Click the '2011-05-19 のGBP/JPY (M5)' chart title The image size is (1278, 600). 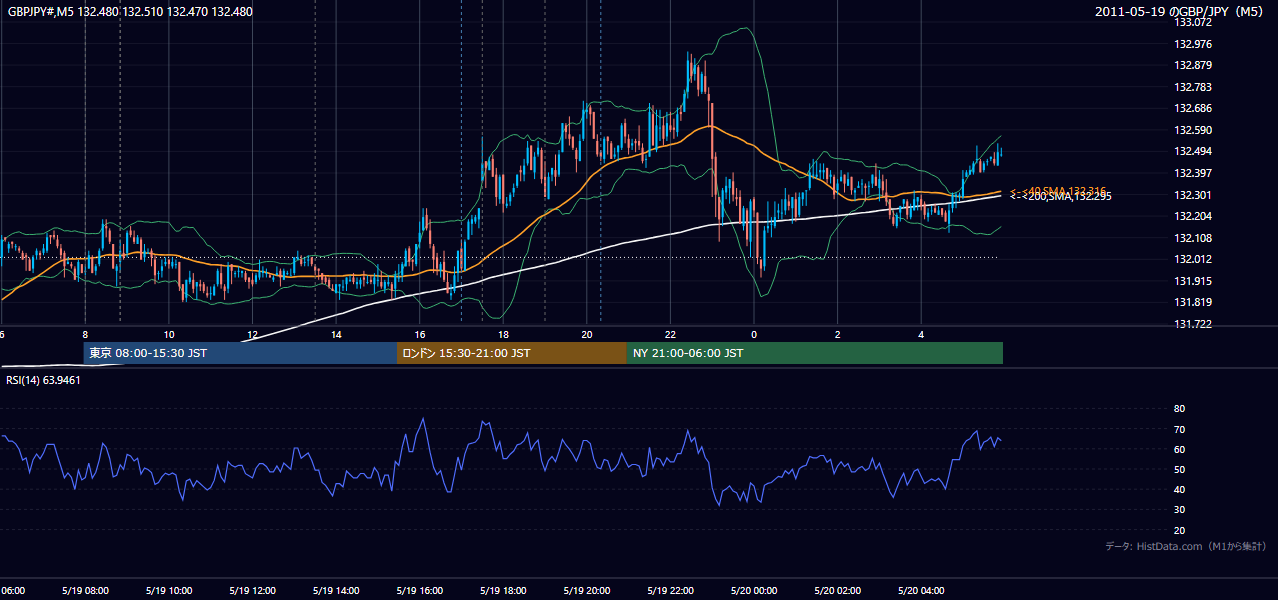(1180, 12)
